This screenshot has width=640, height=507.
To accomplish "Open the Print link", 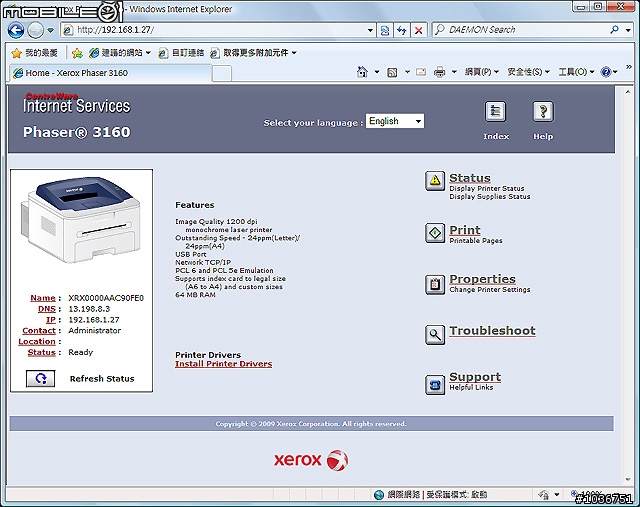I will [x=465, y=230].
